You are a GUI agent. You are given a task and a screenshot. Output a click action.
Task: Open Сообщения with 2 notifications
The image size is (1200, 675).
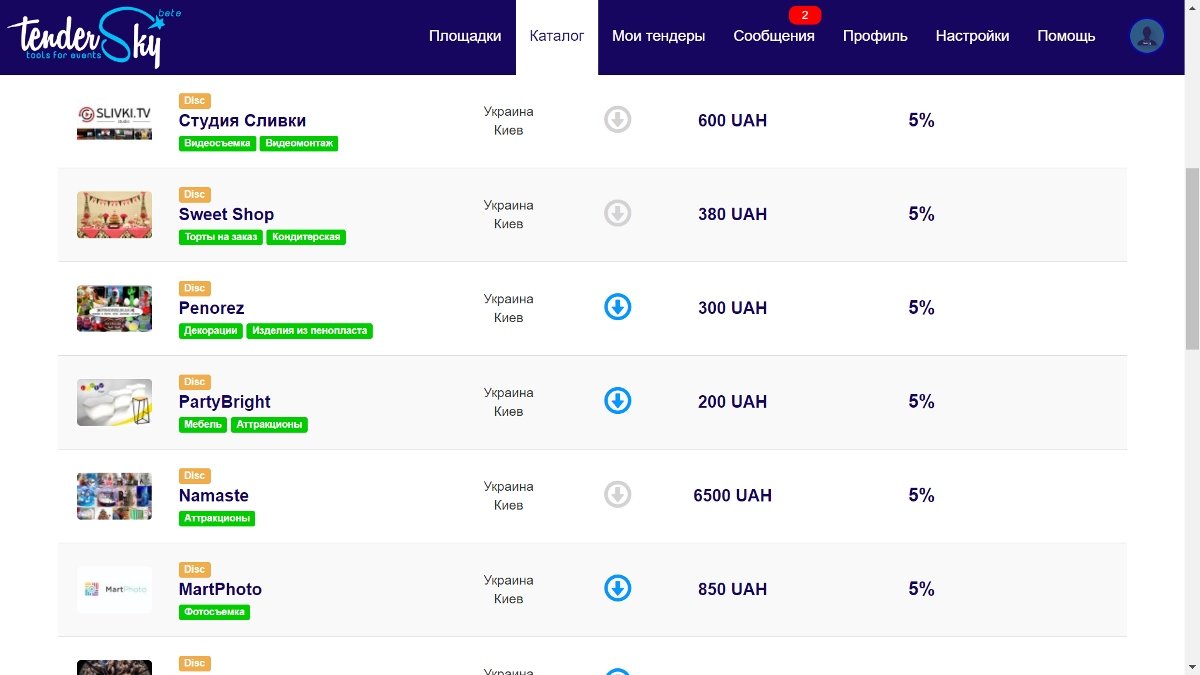pyautogui.click(x=773, y=36)
